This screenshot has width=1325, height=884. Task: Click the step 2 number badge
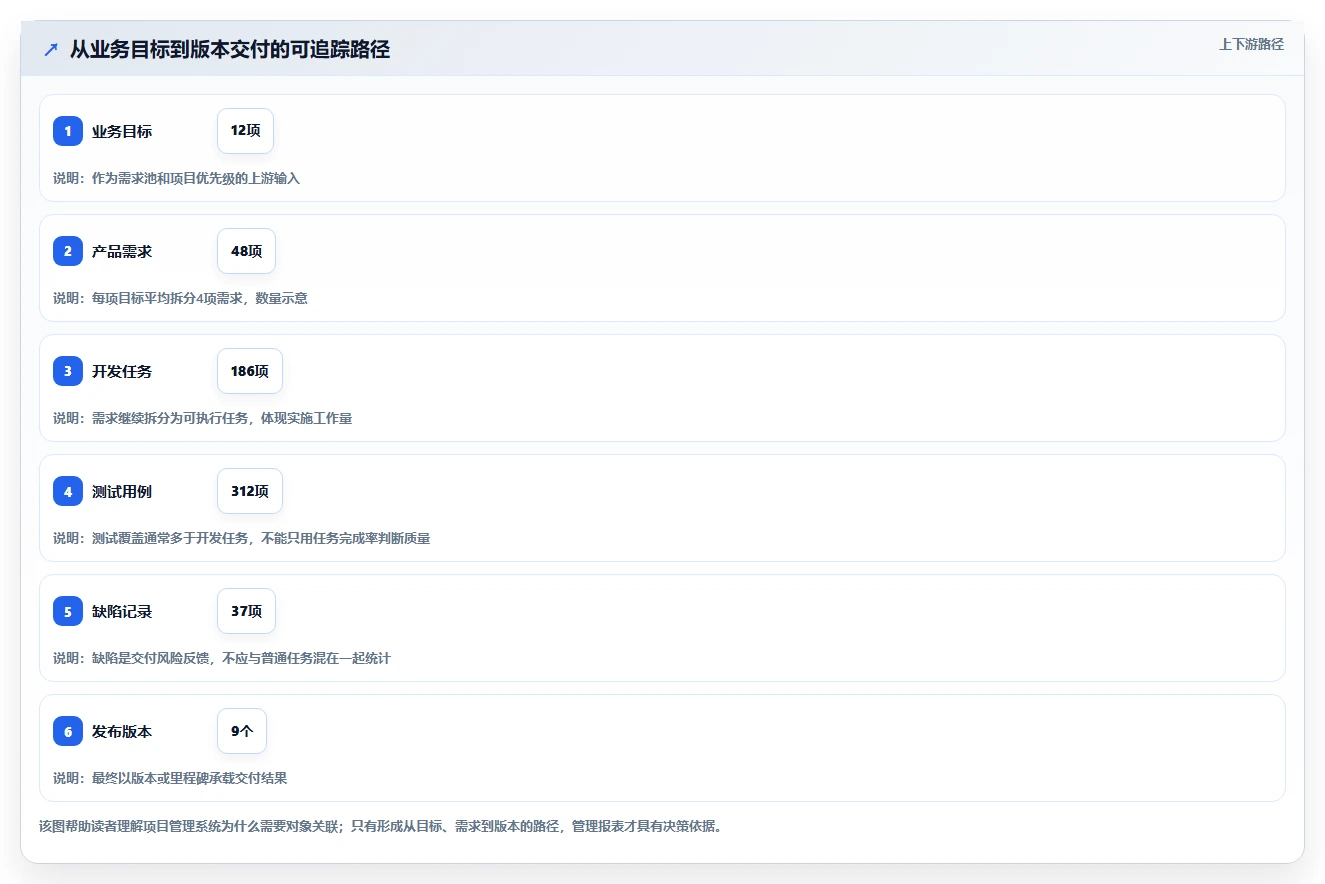(x=68, y=251)
